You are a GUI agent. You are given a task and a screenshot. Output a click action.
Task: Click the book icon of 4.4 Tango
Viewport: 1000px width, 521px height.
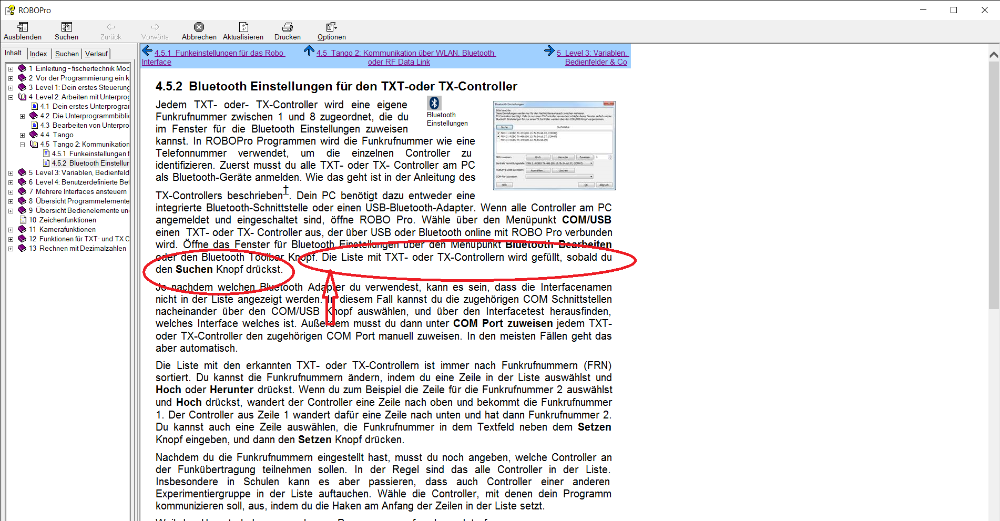pyautogui.click(x=34, y=135)
